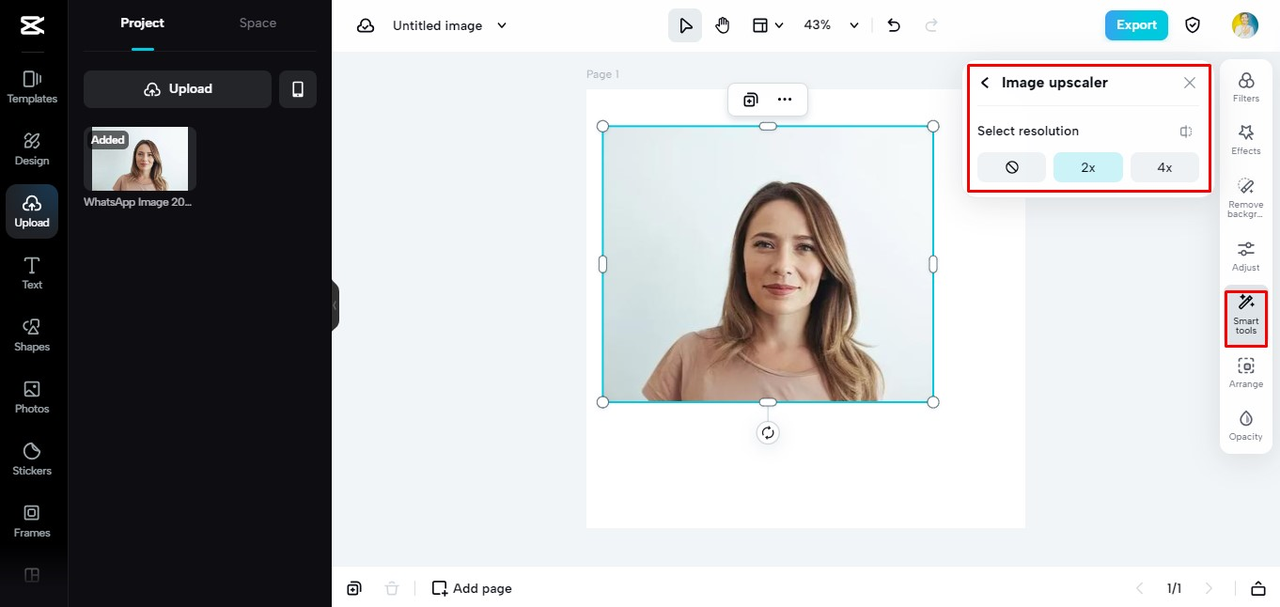1280x607 pixels.
Task: Go to the next page arrow
Action: click(1209, 589)
